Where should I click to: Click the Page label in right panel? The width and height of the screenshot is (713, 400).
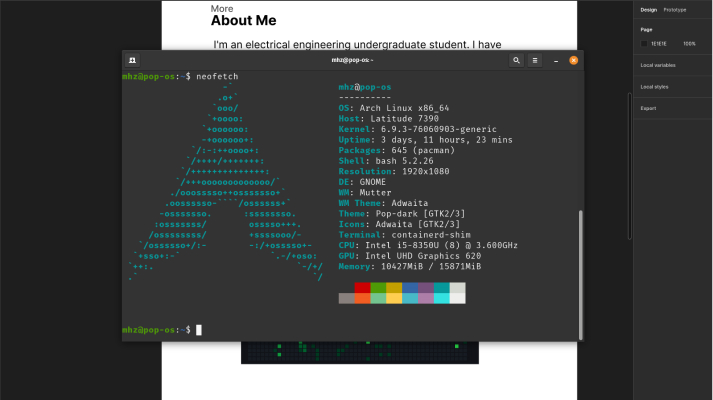click(x=646, y=30)
